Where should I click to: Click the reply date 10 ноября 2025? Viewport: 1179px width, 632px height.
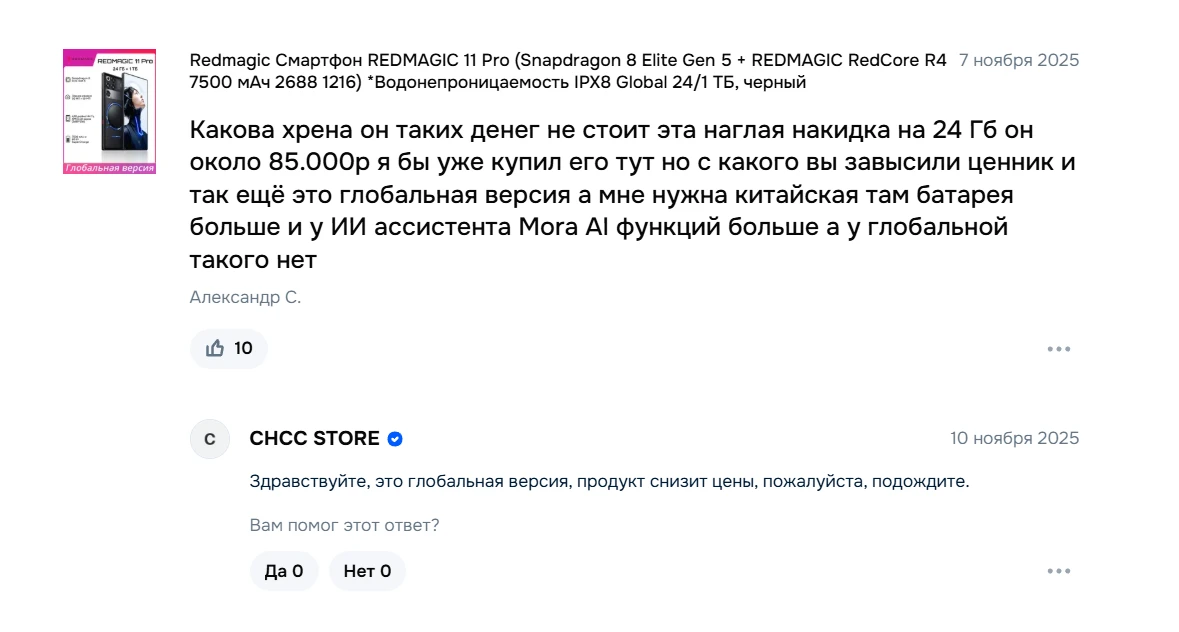point(1014,439)
